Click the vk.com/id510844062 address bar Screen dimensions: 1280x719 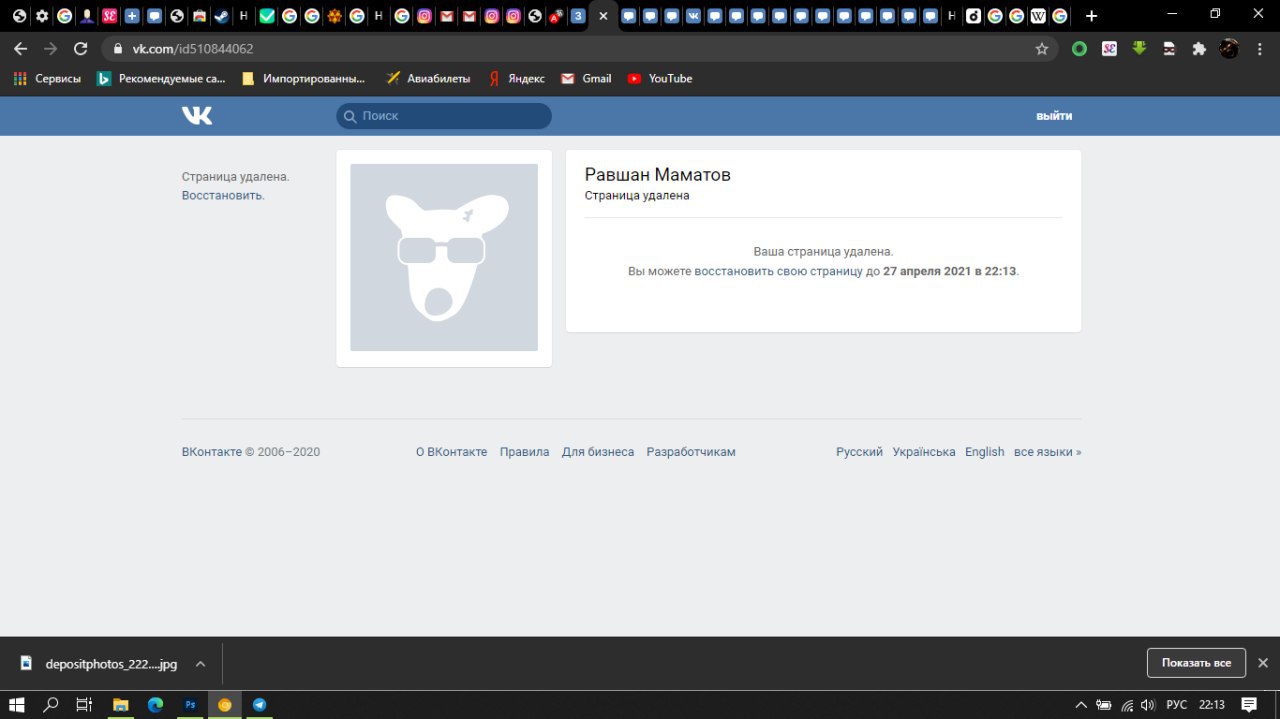(580, 48)
